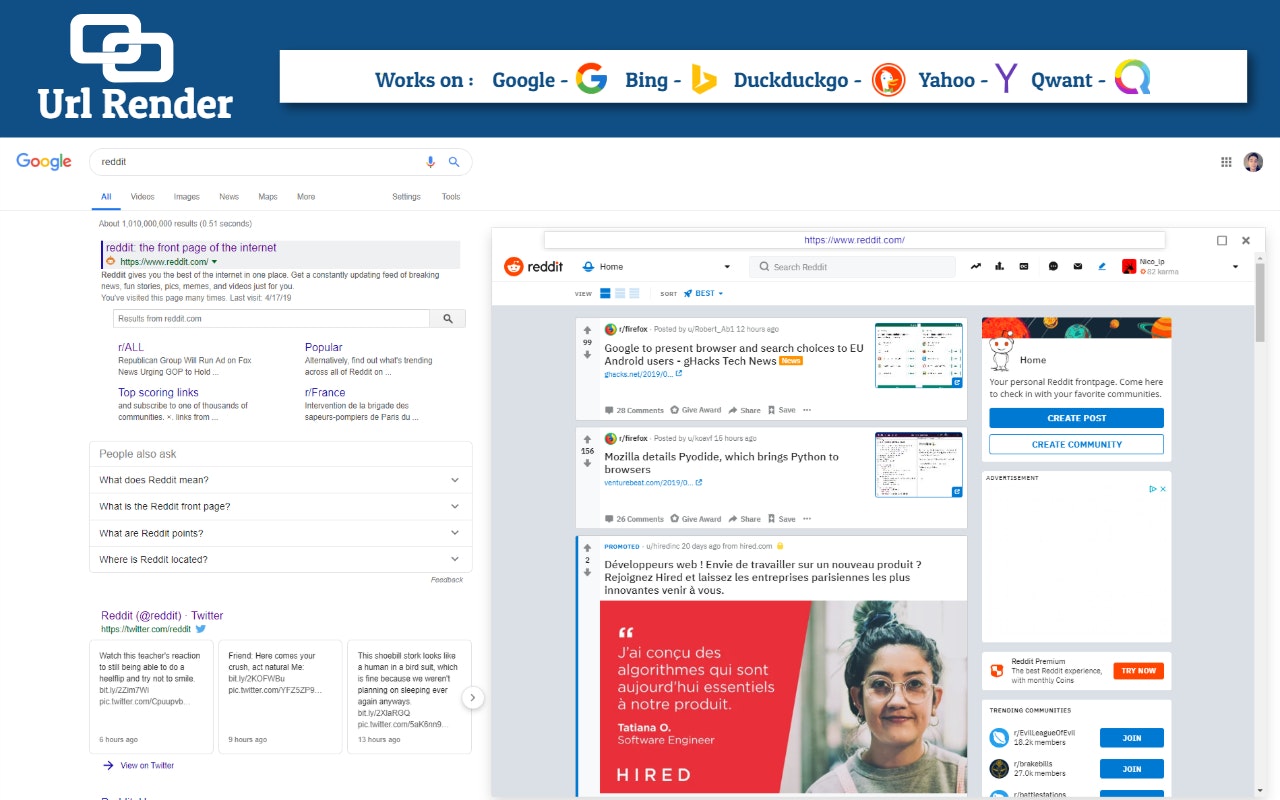
Task: Open reddit messages envelope icon
Action: pyautogui.click(x=1078, y=267)
